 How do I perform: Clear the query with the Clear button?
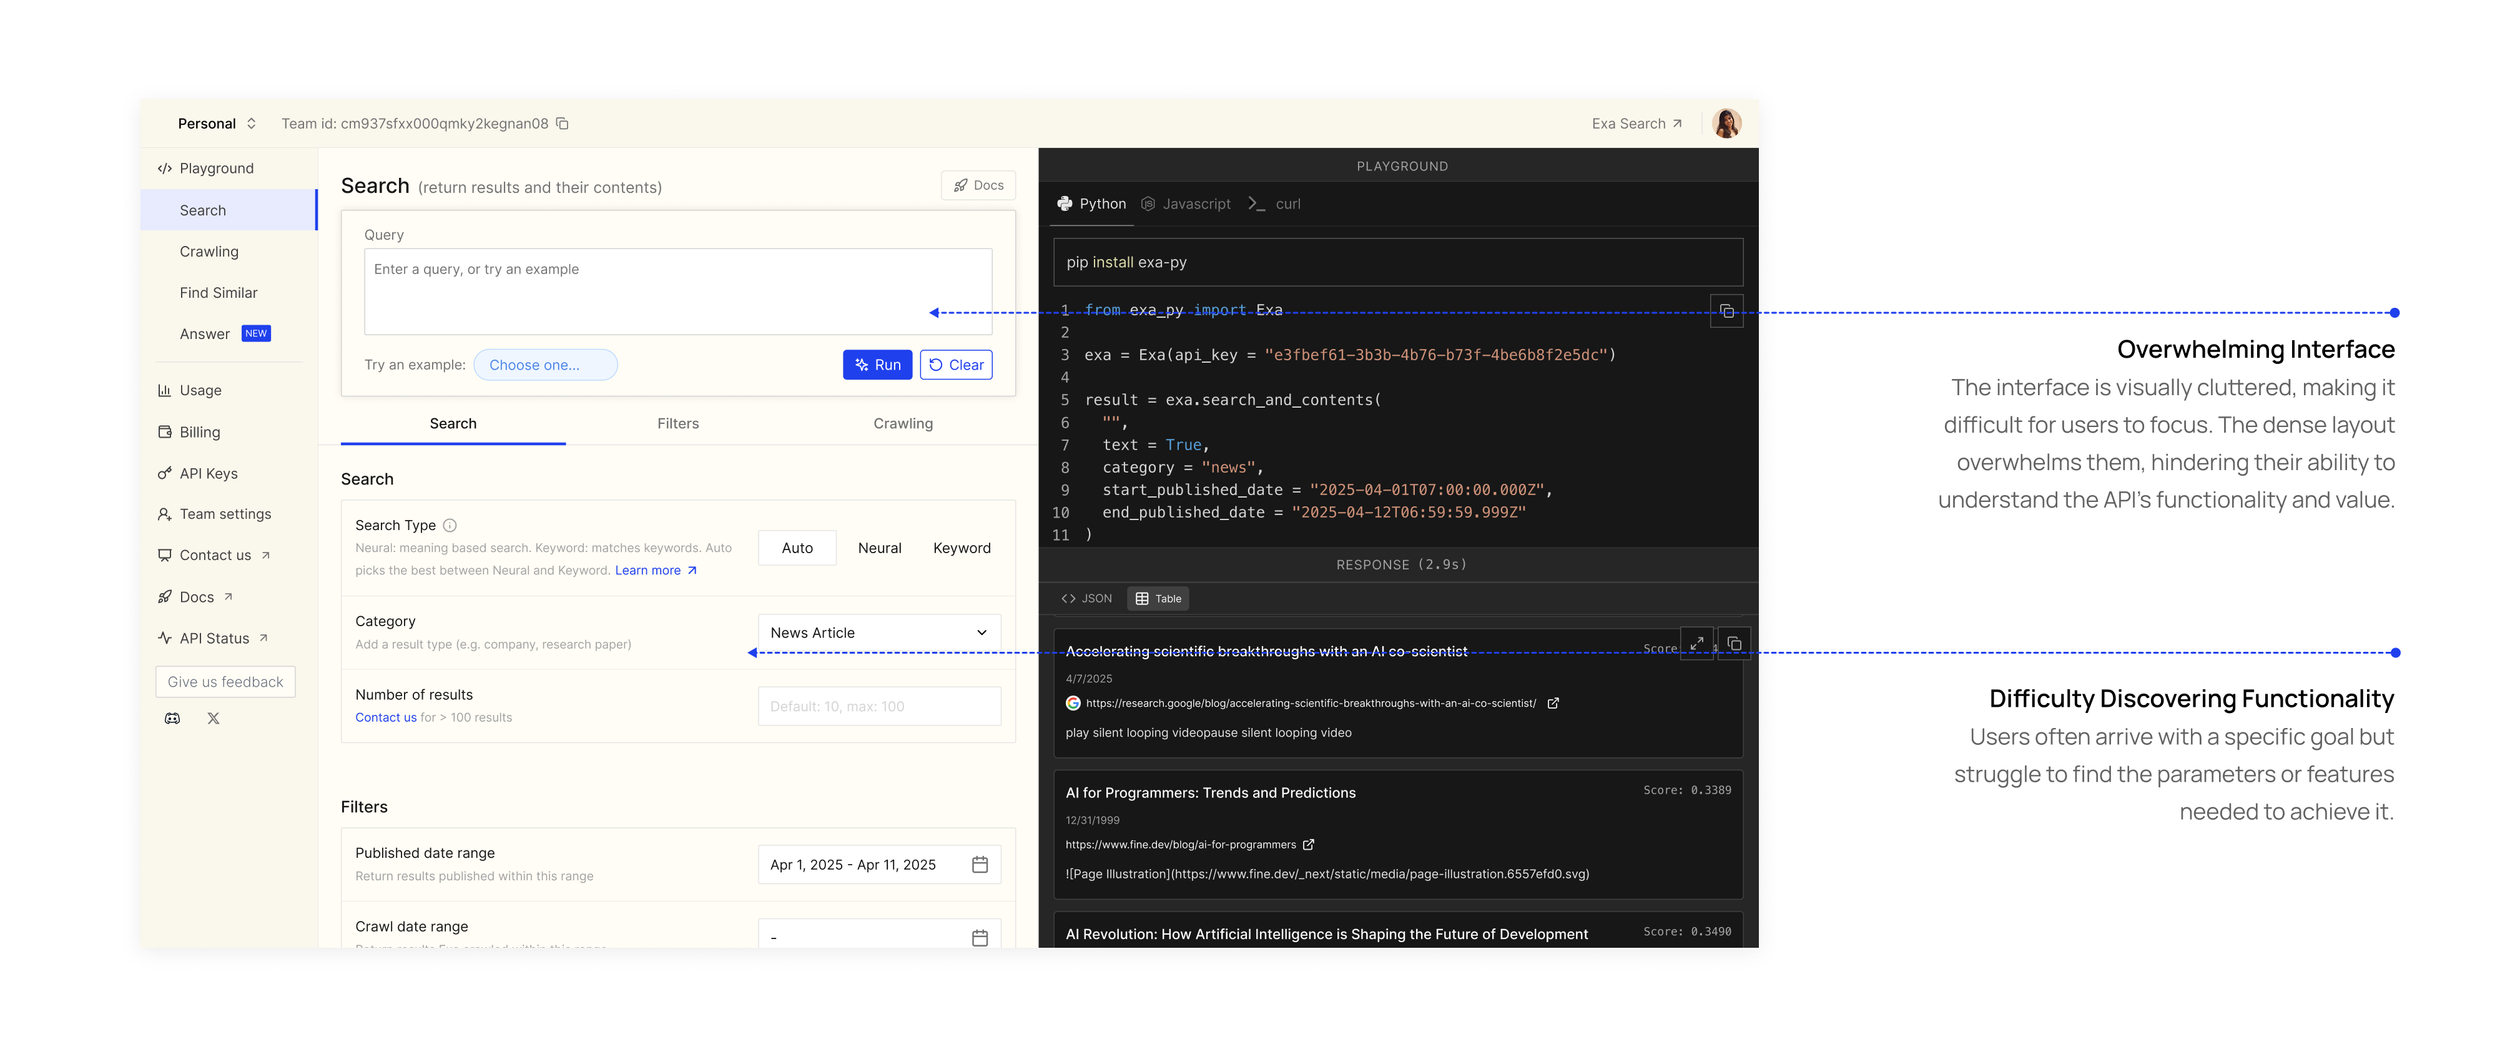coord(956,365)
